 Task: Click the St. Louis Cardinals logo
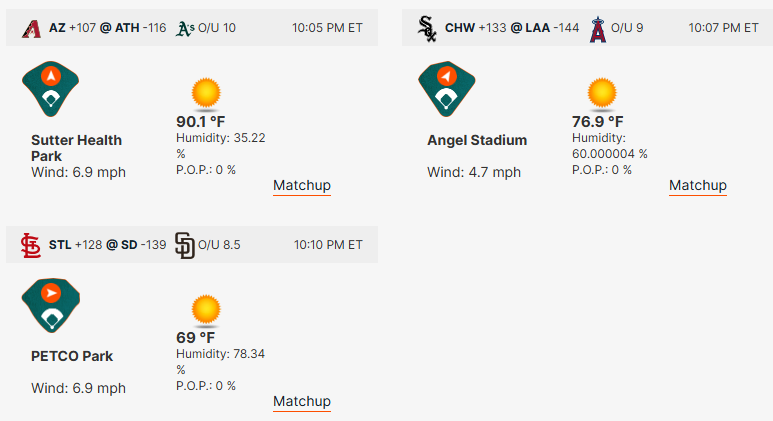click(x=31, y=246)
